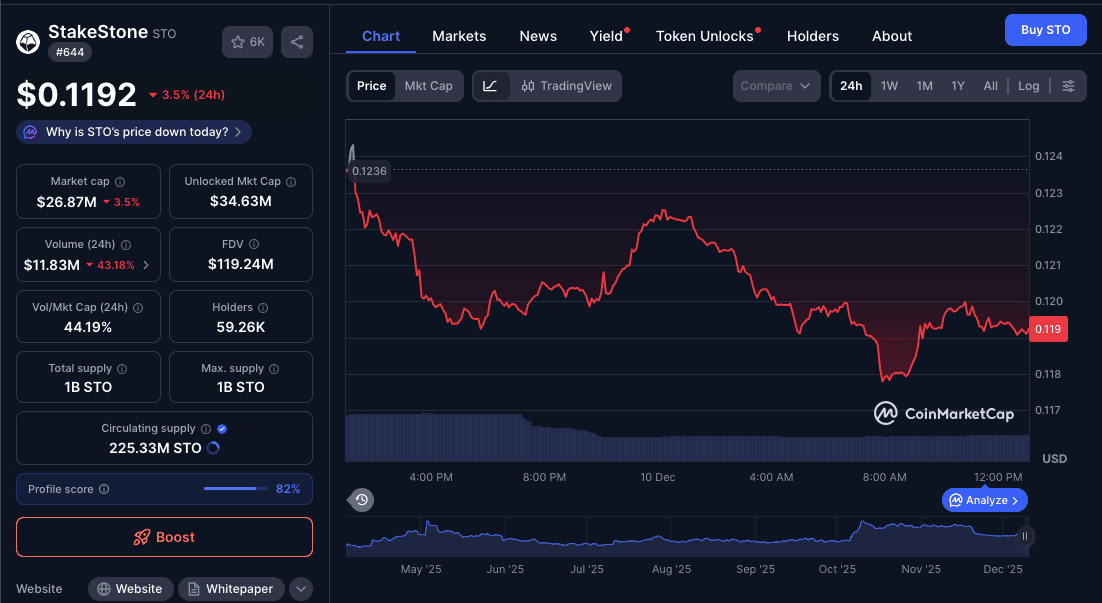Click the share icon next to the watchlist button

coord(296,42)
